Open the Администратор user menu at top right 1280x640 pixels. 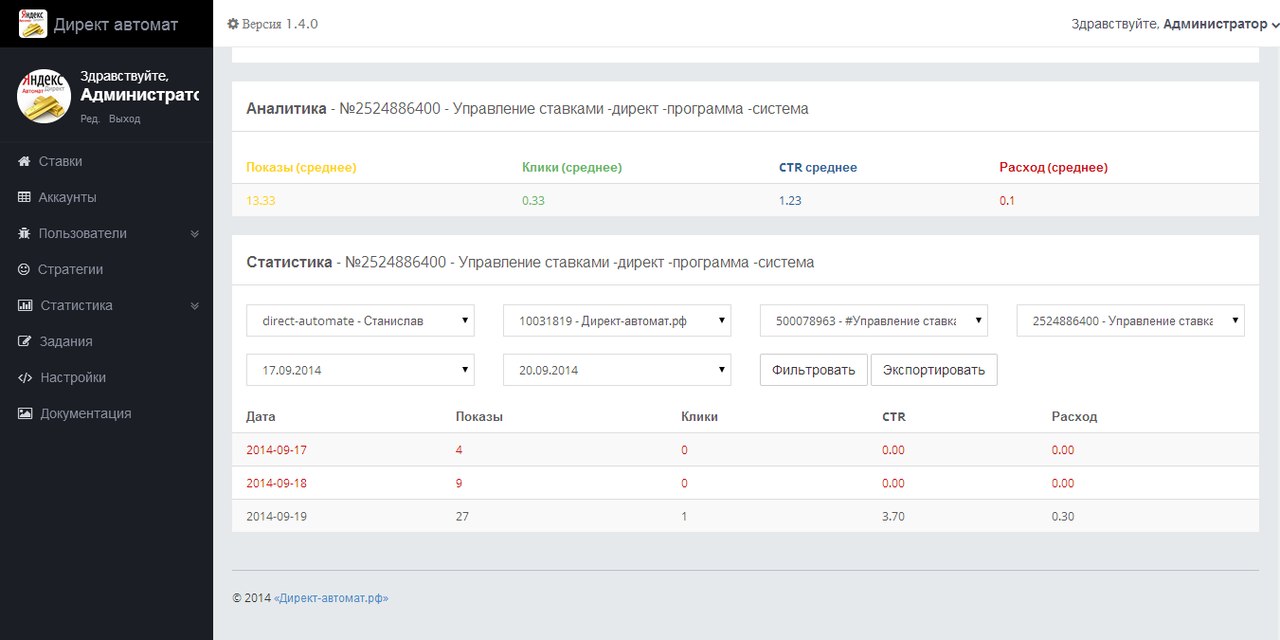(x=1174, y=24)
